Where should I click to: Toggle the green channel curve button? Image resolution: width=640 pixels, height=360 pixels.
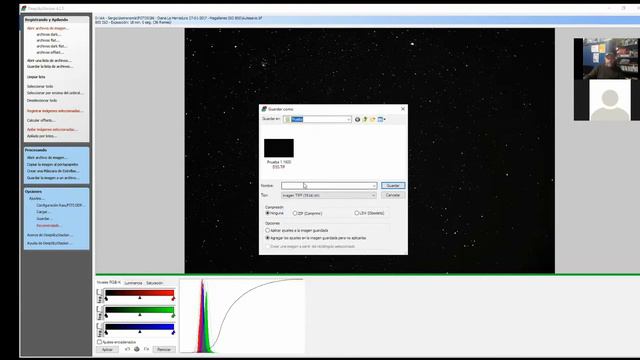point(100,313)
